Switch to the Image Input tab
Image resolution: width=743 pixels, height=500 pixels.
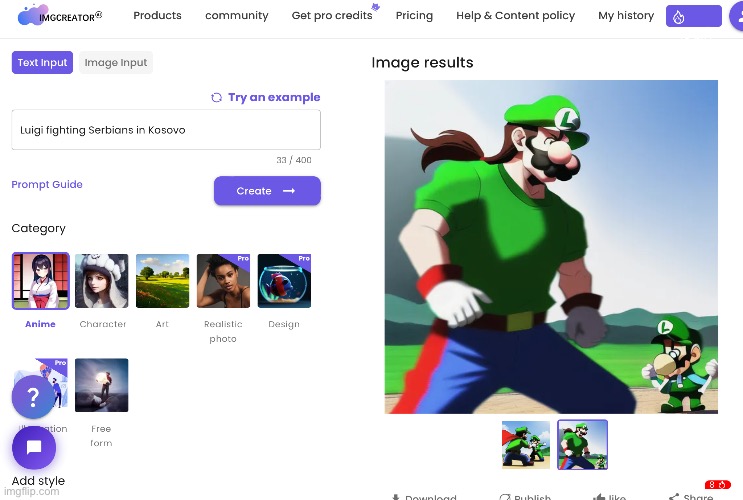pyautogui.click(x=116, y=63)
